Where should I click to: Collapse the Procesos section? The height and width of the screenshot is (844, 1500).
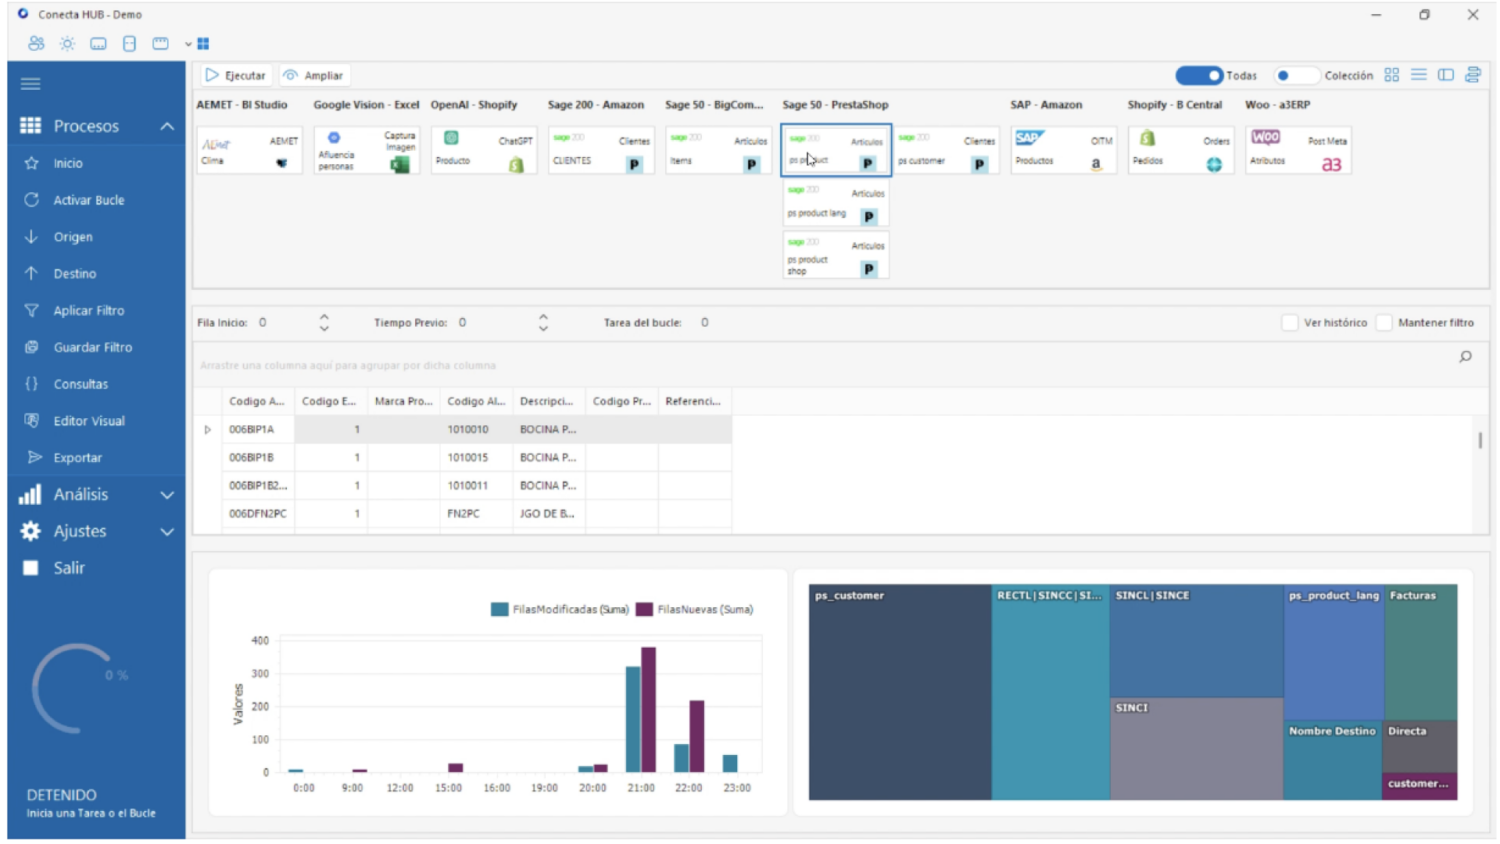(167, 127)
